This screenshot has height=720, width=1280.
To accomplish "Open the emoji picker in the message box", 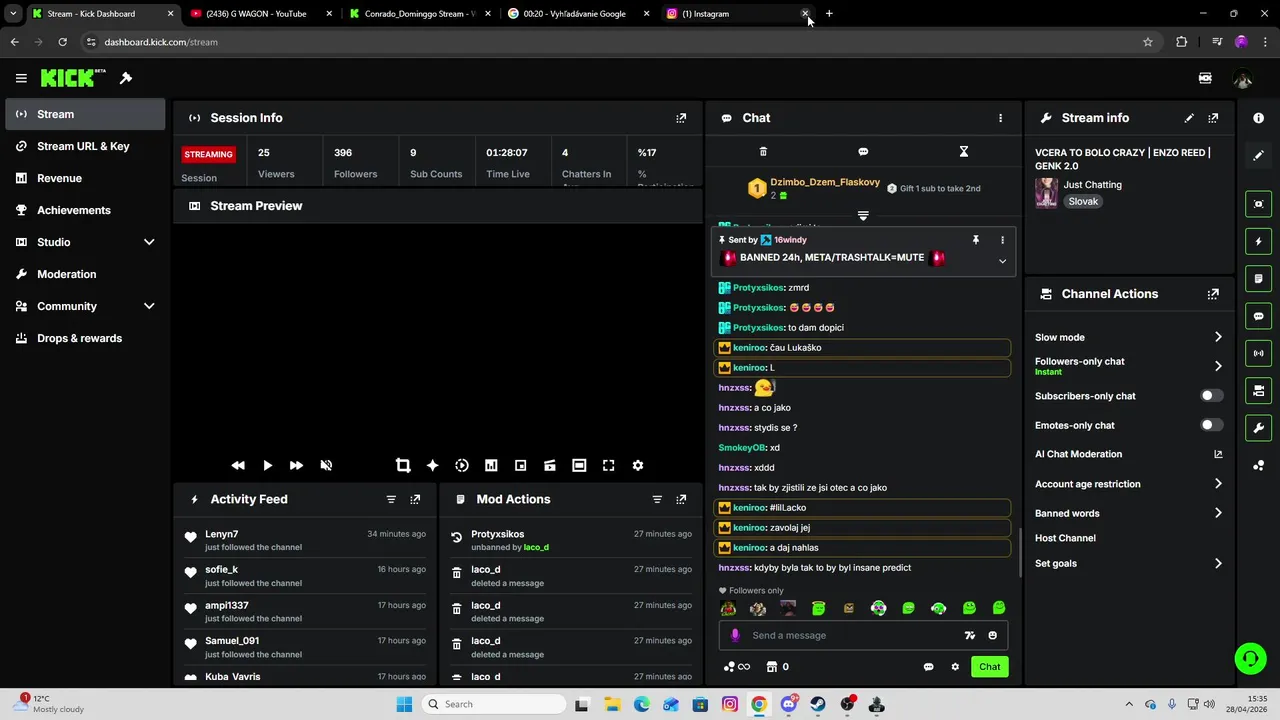I will pos(992,635).
